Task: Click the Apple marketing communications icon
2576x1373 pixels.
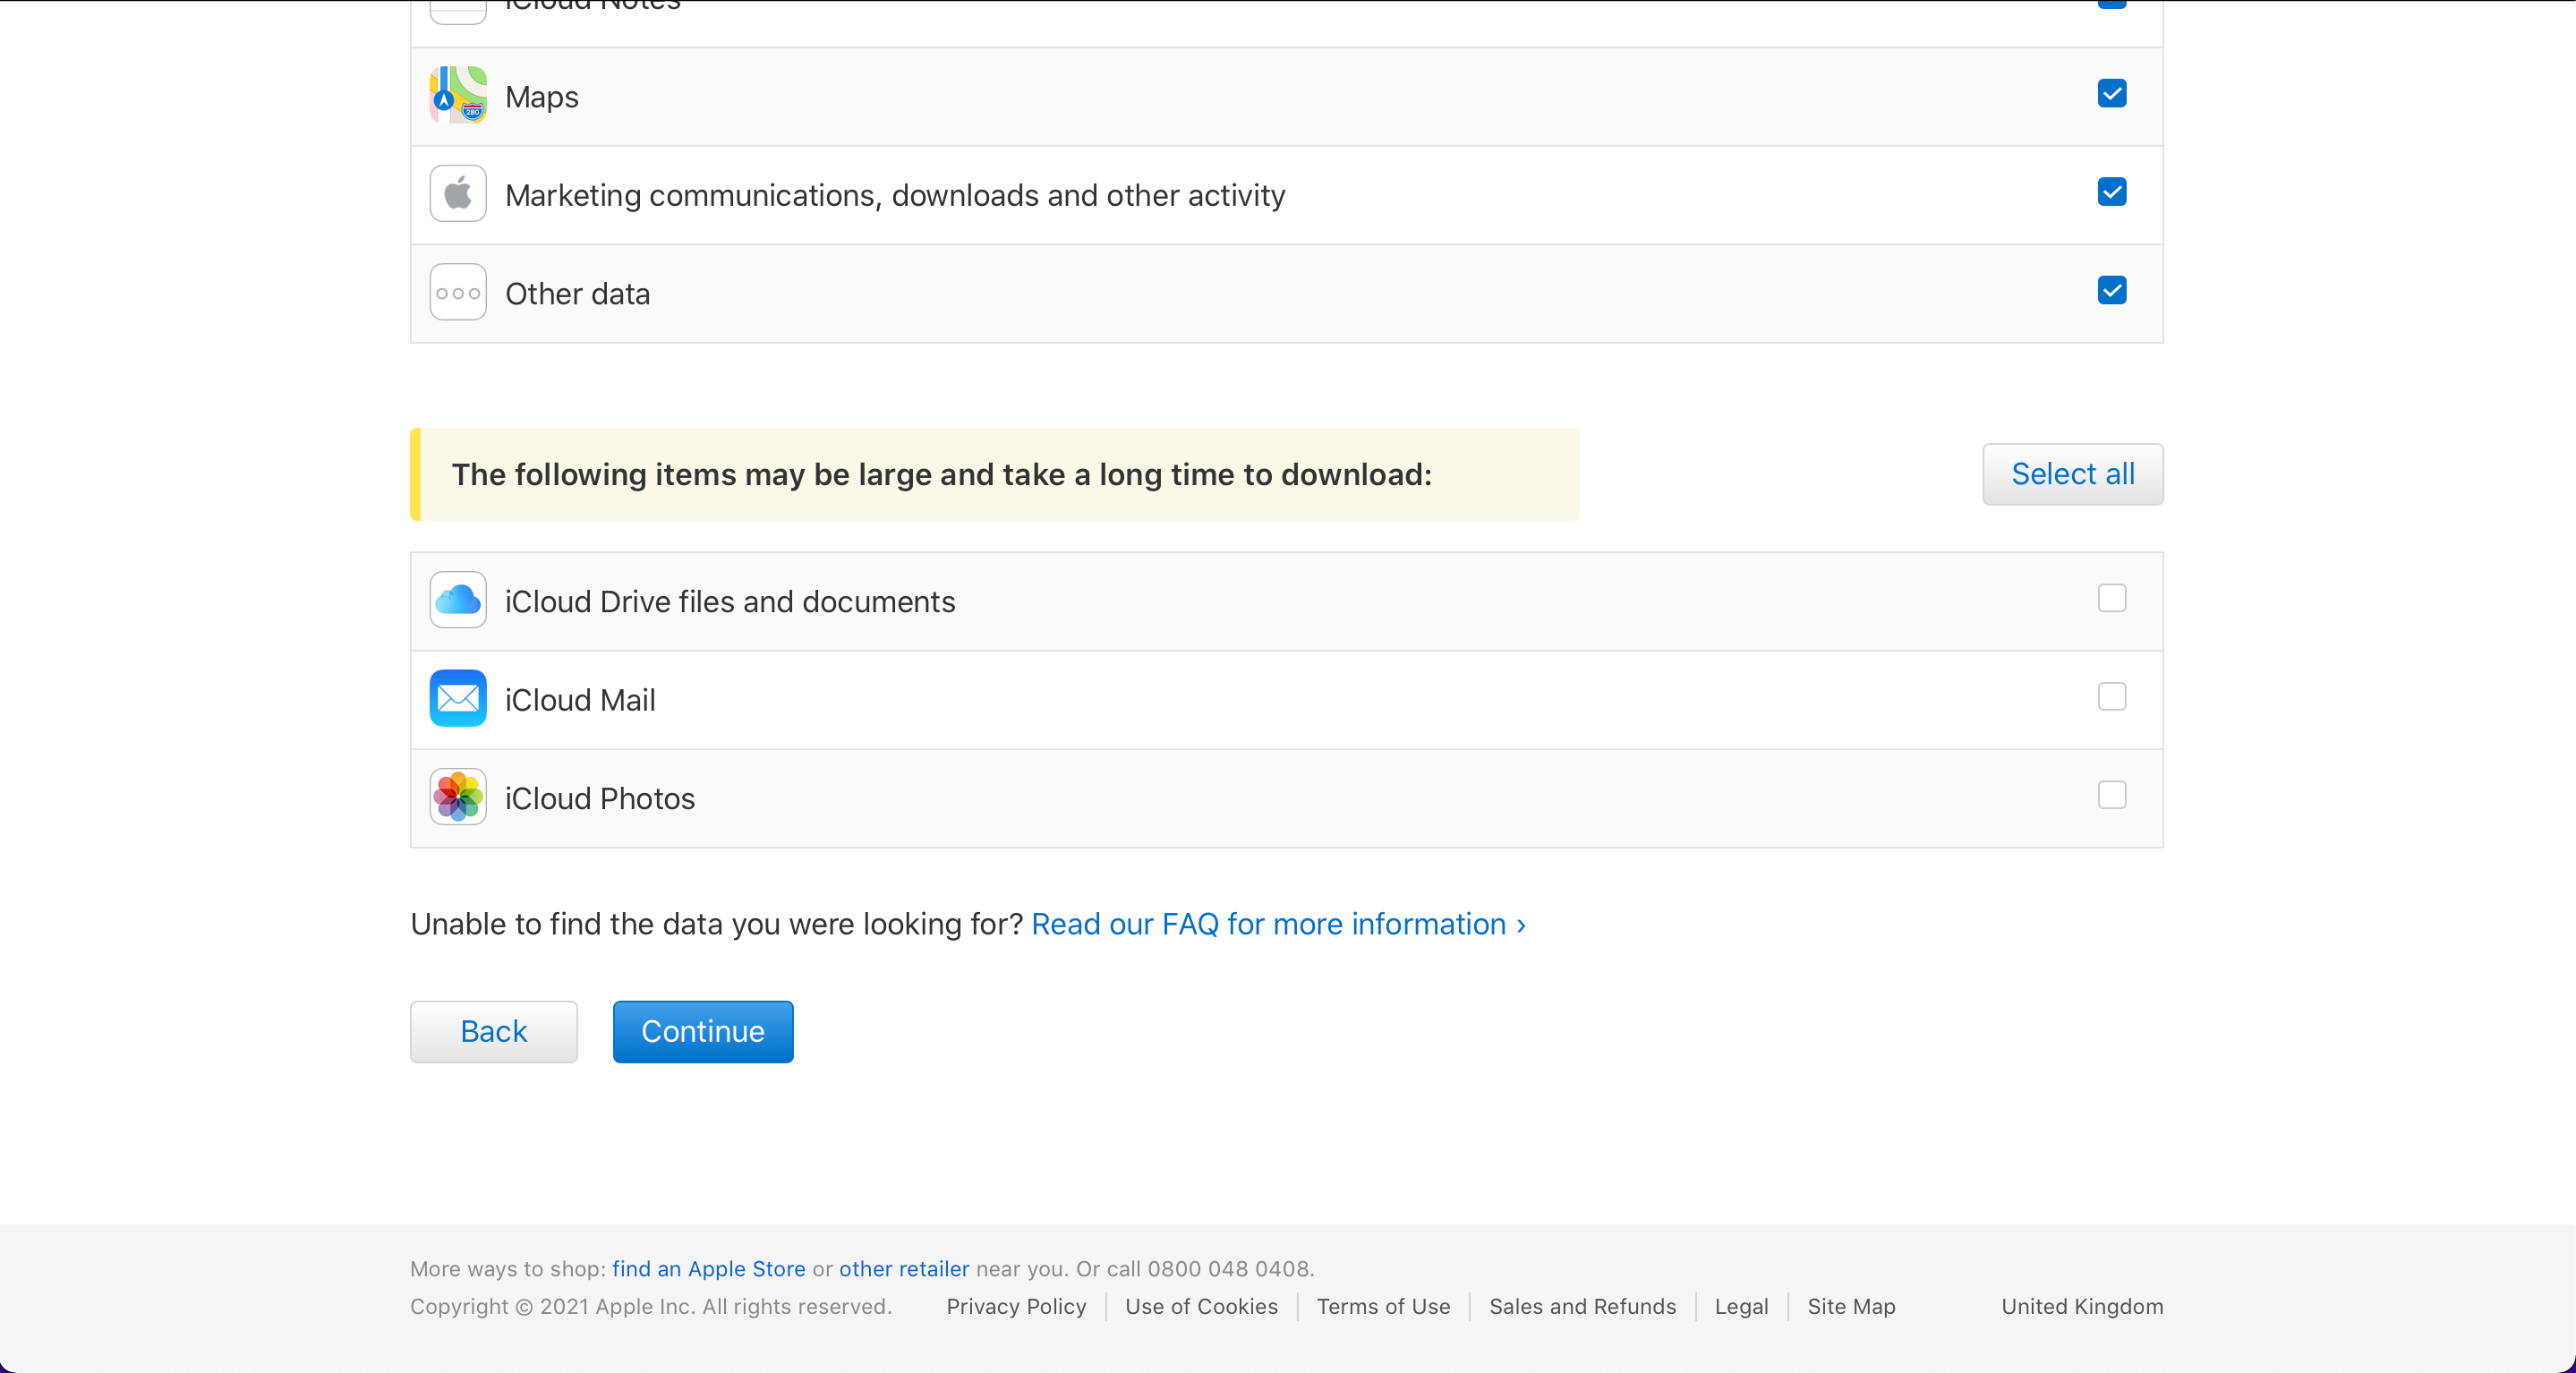Action: [458, 194]
